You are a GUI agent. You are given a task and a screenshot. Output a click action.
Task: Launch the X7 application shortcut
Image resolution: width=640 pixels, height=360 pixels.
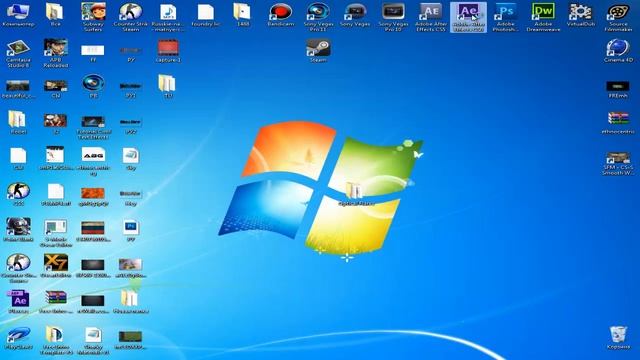click(x=56, y=266)
